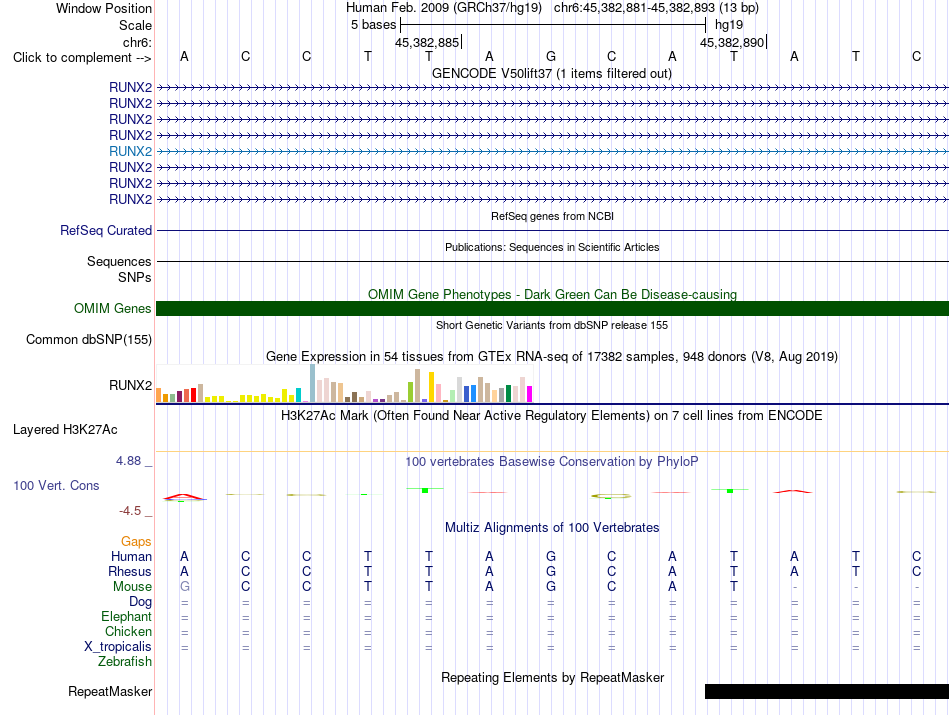Click the OMIM Gene Phenotypes green title

pyautogui.click(x=552, y=294)
